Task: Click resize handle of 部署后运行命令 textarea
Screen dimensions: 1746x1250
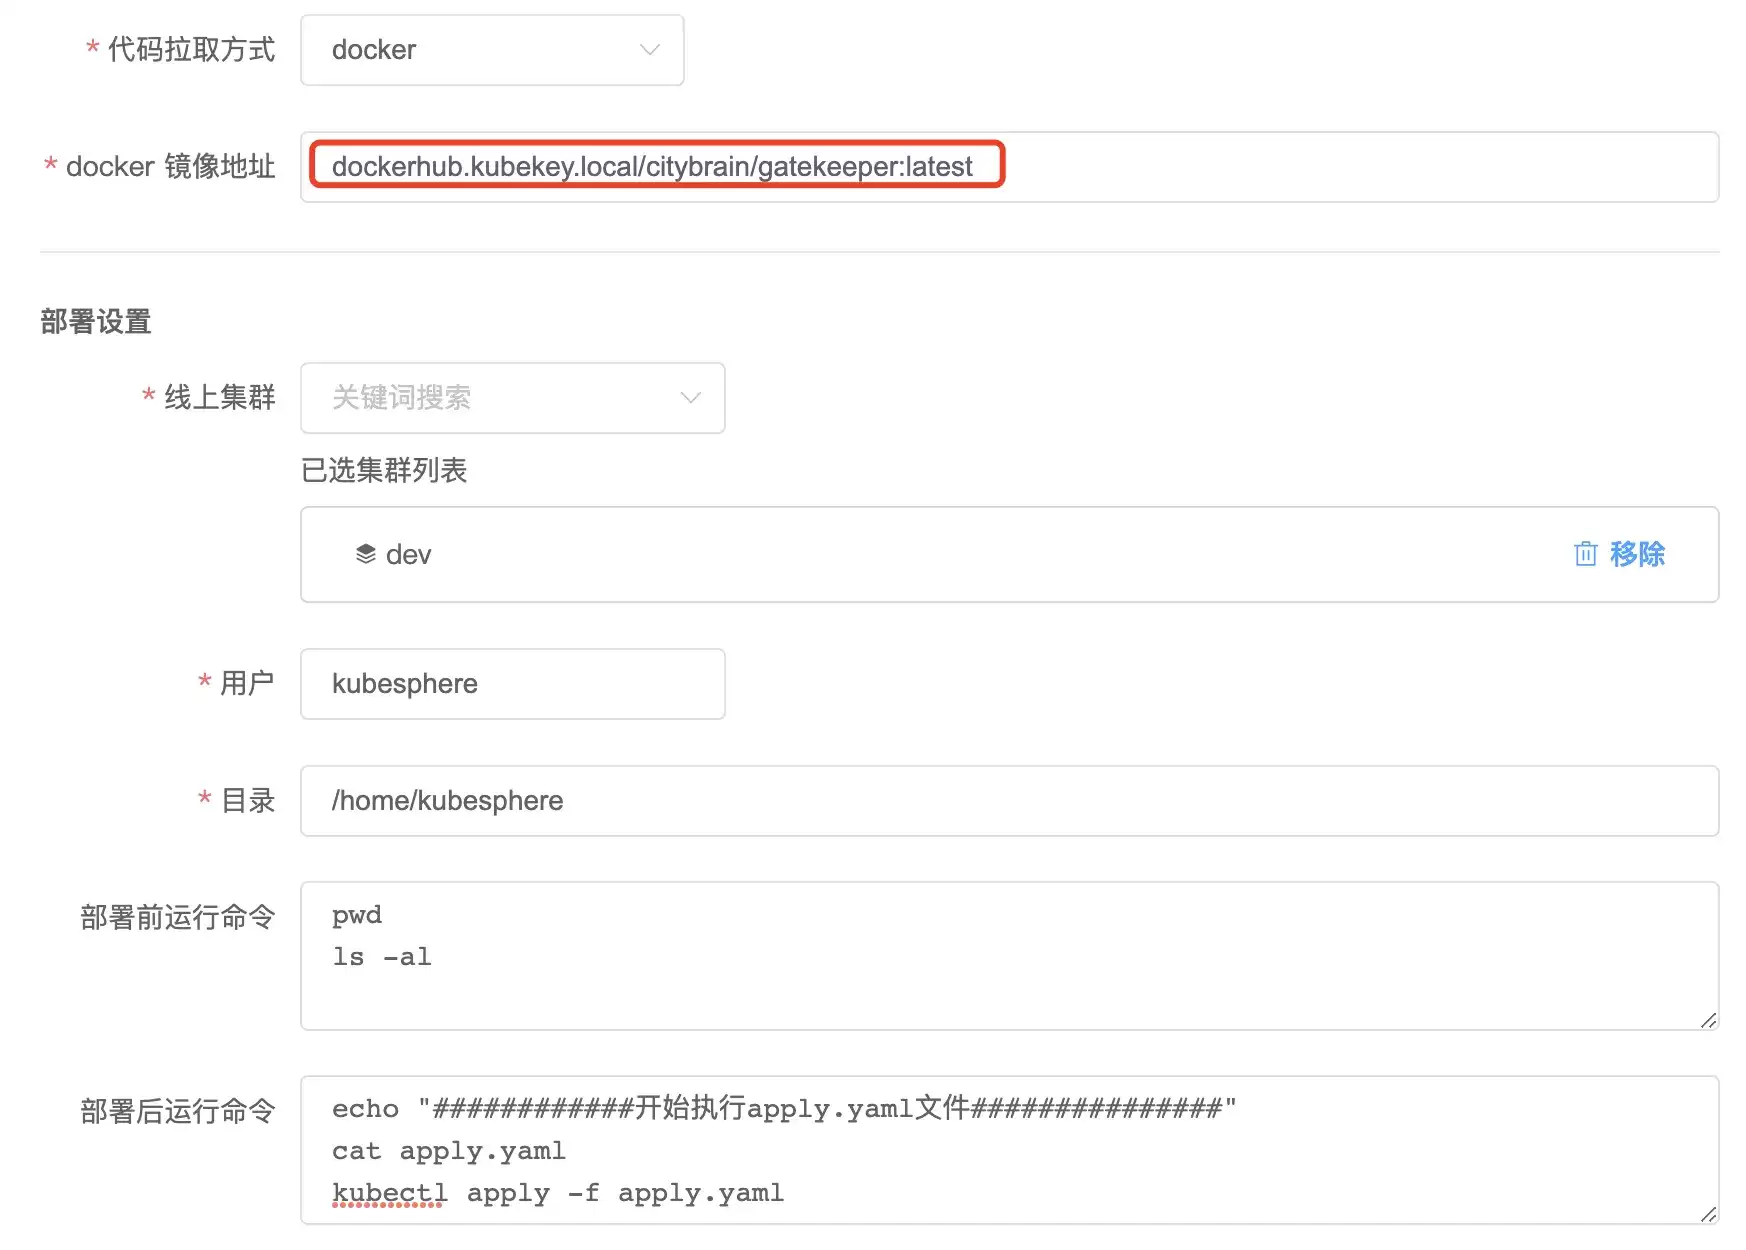Action: [x=1708, y=1214]
